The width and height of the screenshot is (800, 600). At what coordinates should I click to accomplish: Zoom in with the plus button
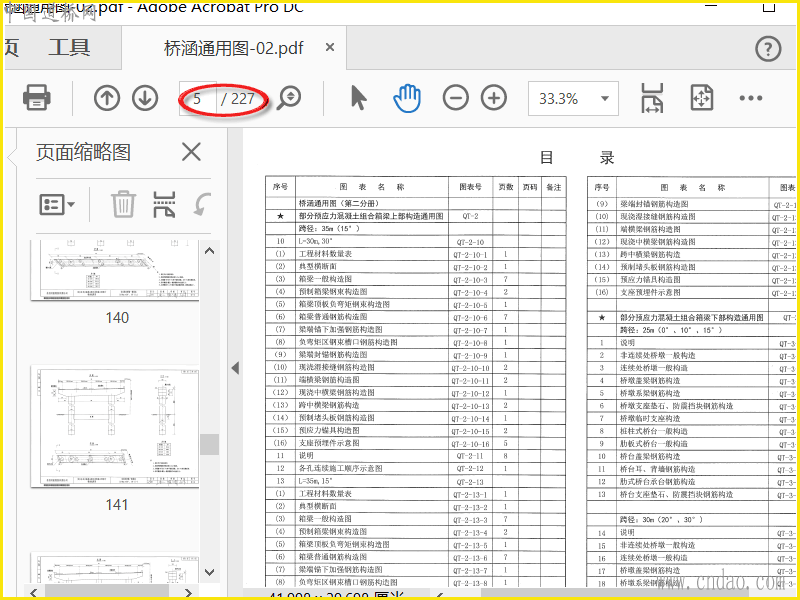point(494,97)
